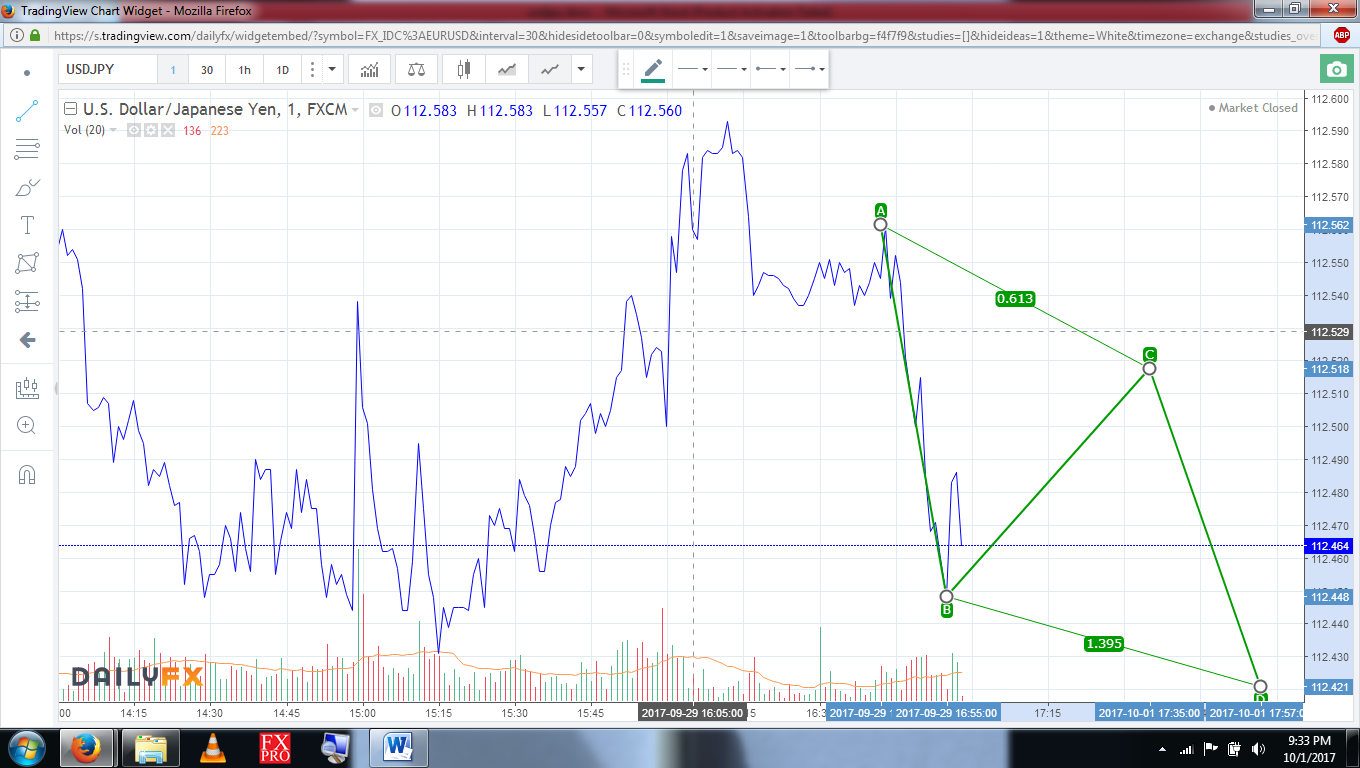Open the time interval dropdown arrow
1360x768 pixels.
coord(333,70)
